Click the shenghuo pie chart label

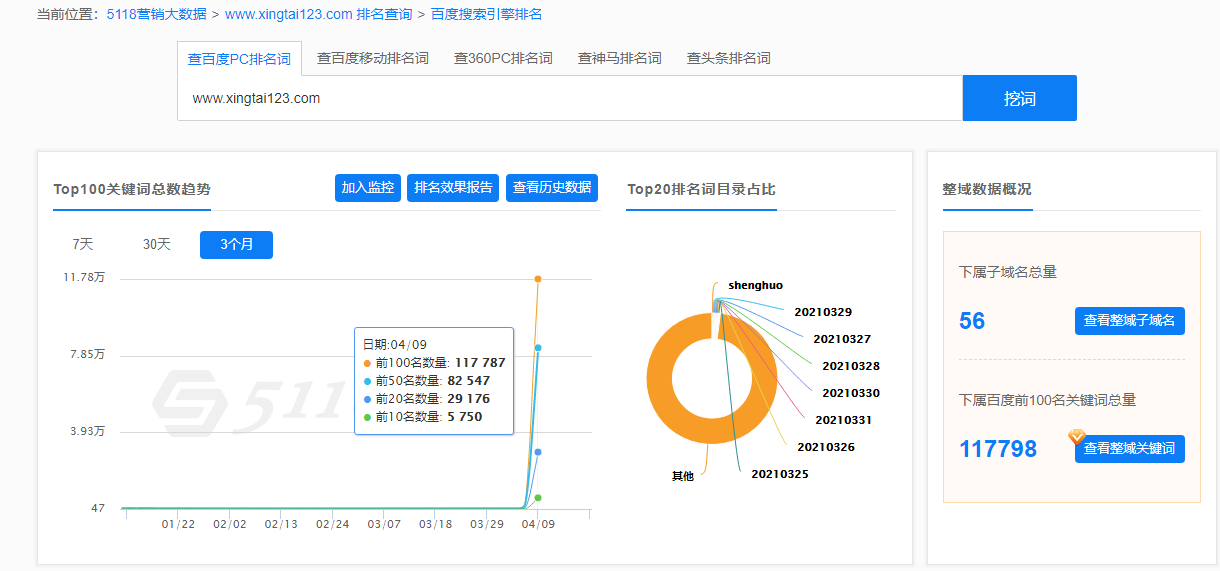click(x=755, y=286)
